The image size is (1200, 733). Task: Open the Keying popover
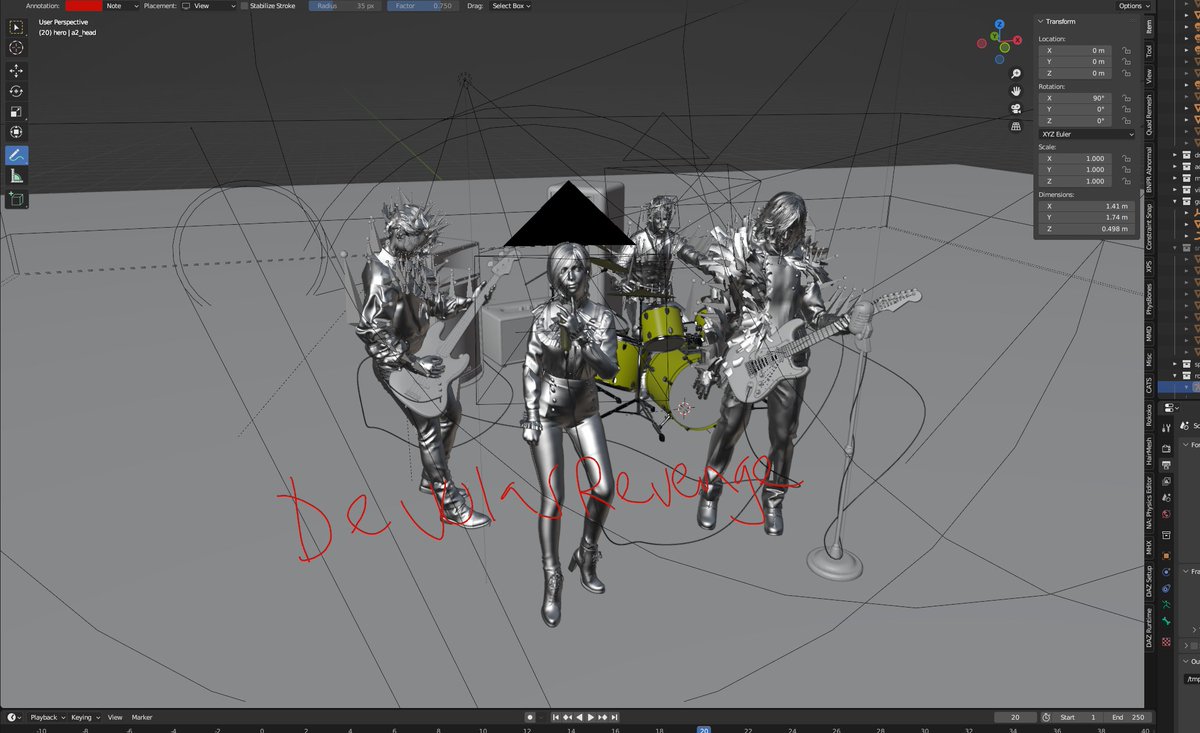pos(84,717)
